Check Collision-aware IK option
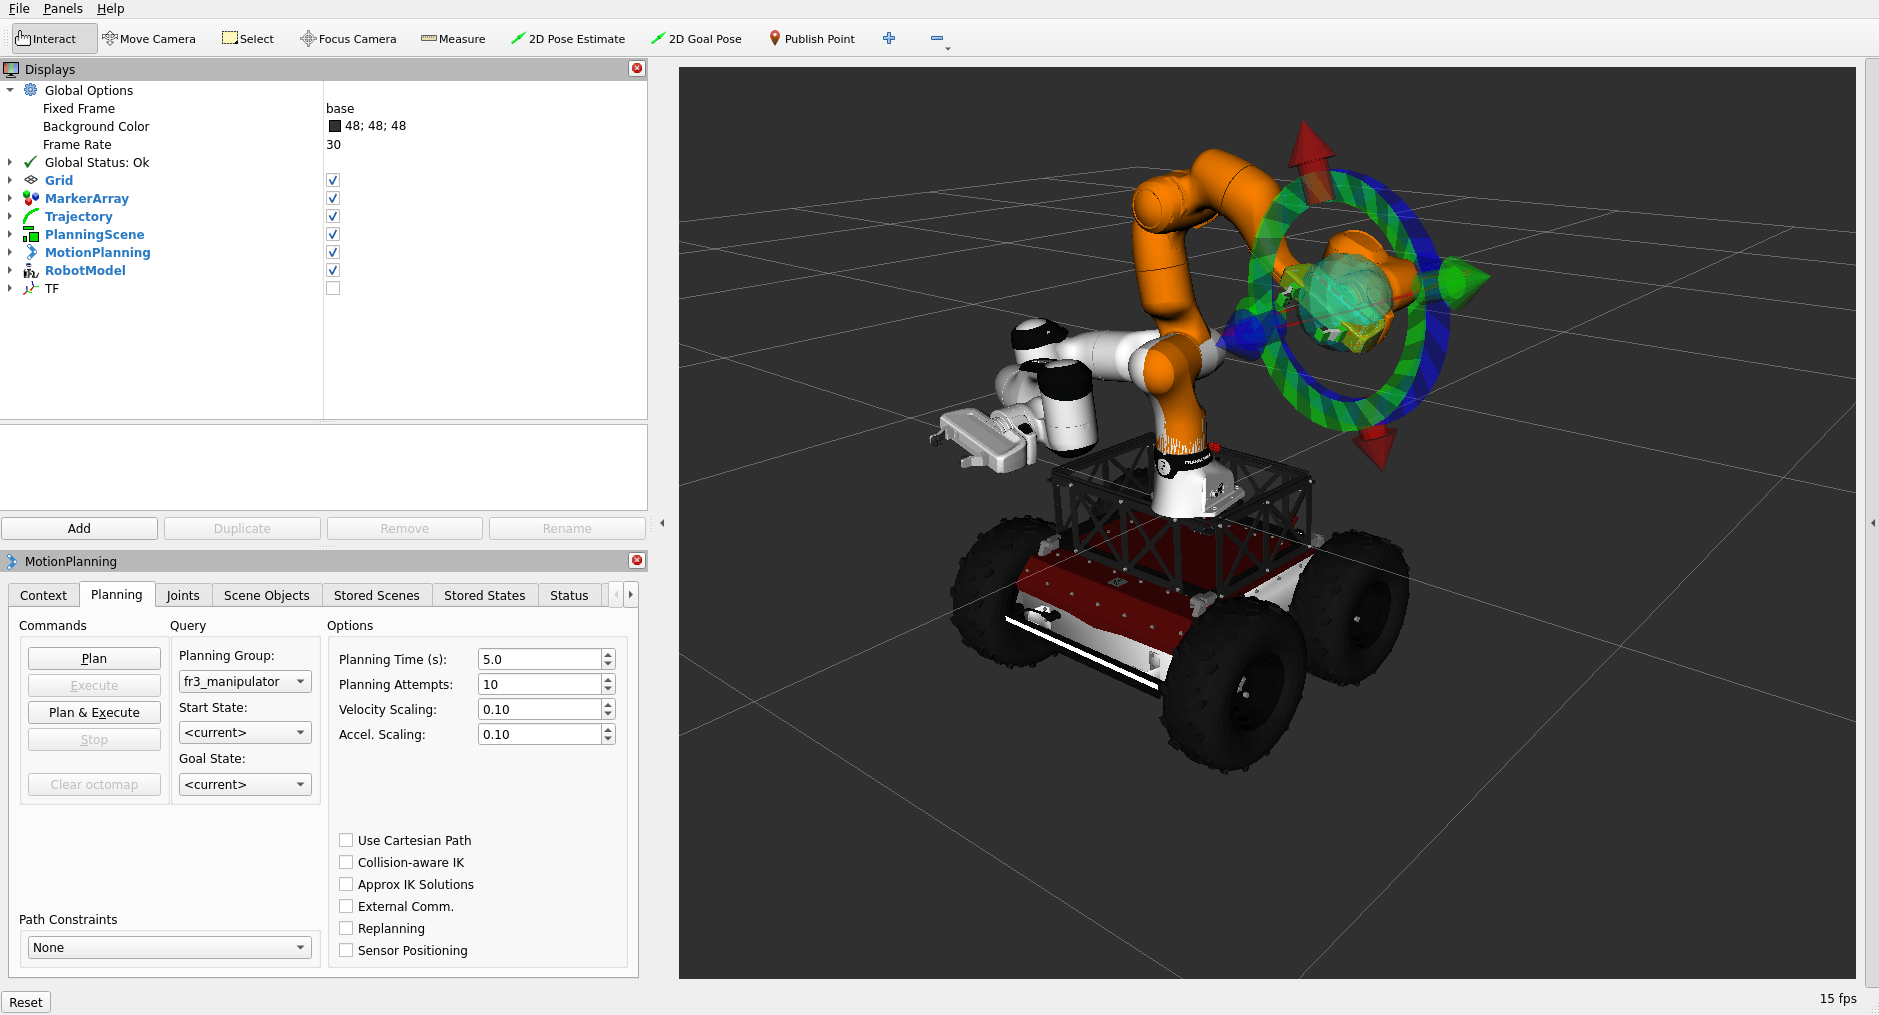The image size is (1879, 1015). click(346, 862)
